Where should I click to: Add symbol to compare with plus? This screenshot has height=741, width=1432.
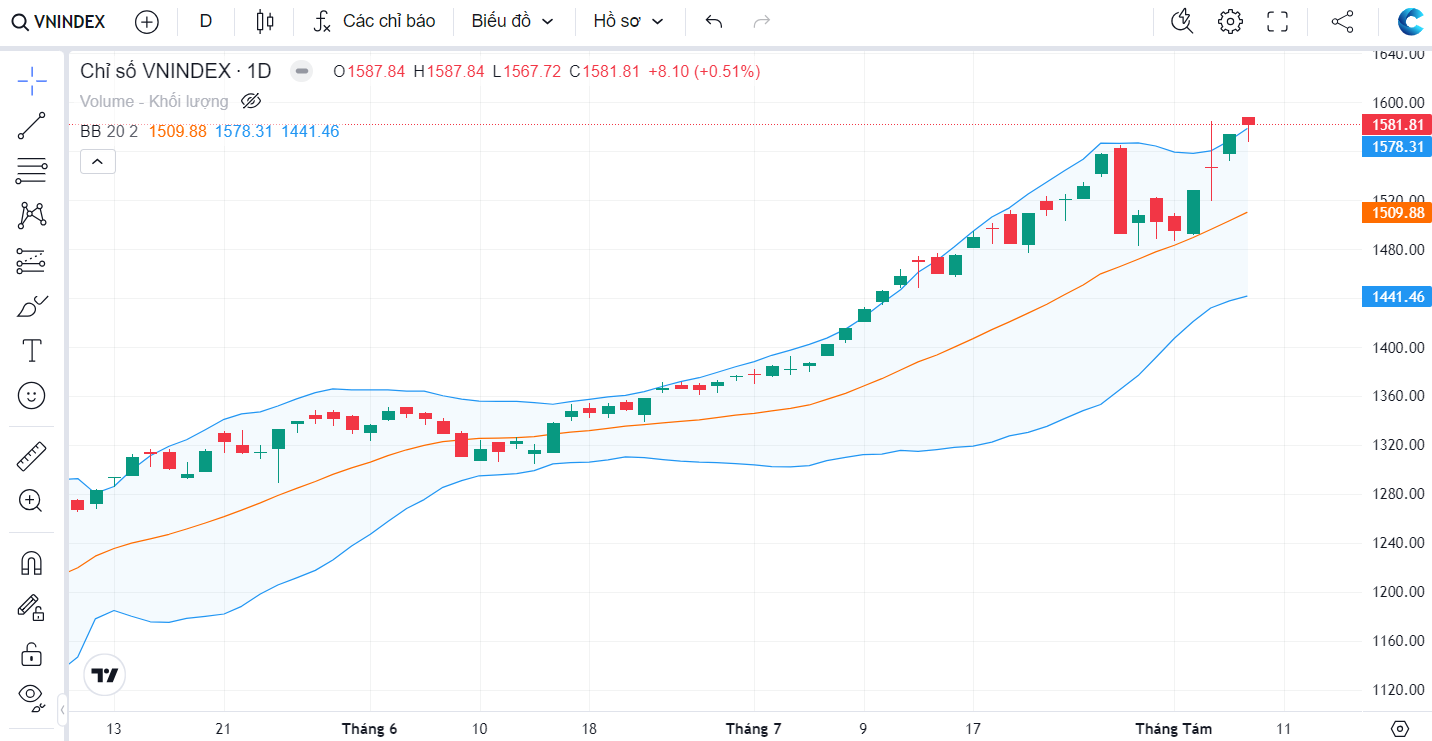pyautogui.click(x=147, y=22)
